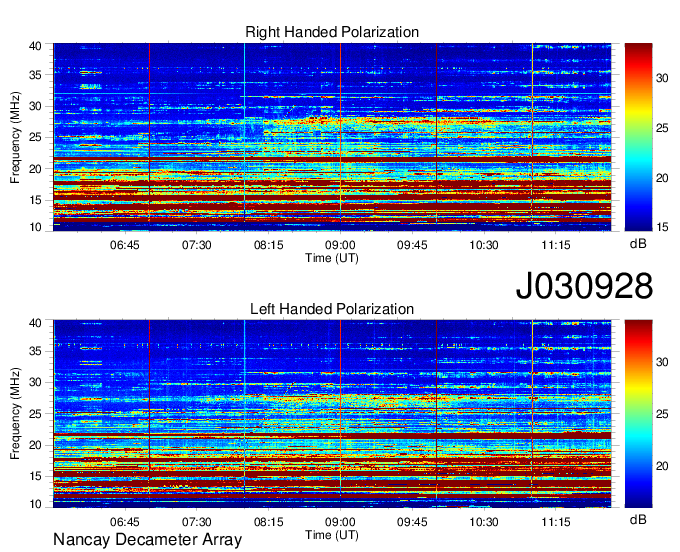Click "Time (UT)" label under Left Handed plot
The image size is (680, 552).
tap(332, 535)
